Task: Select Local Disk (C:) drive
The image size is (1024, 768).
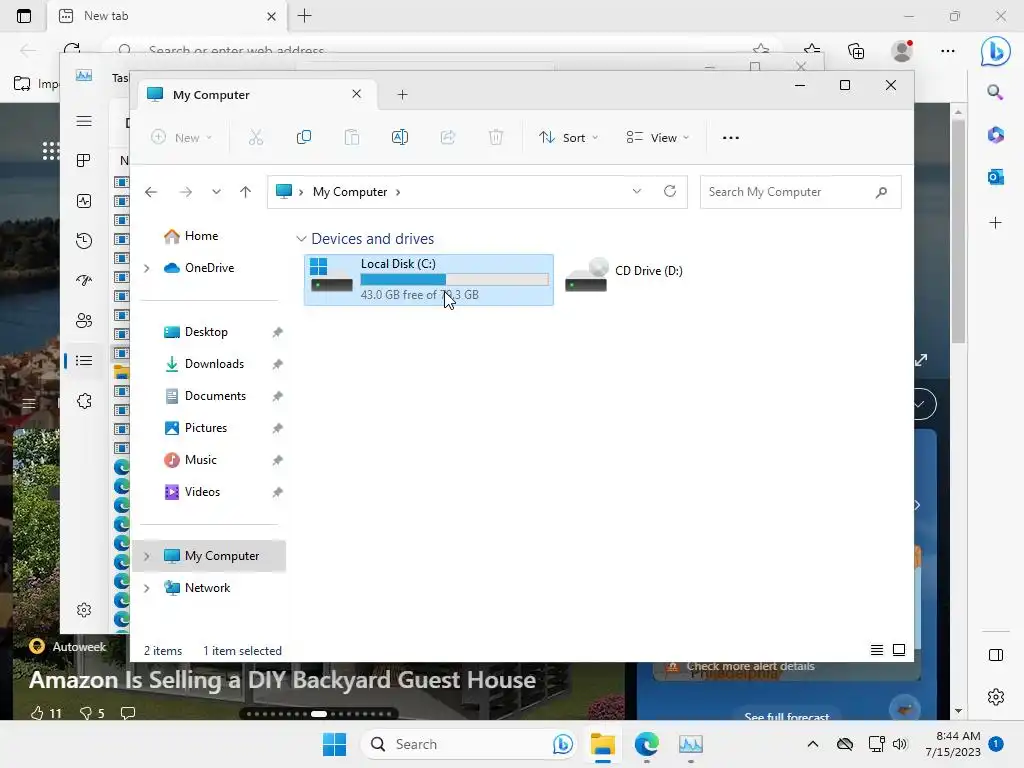Action: [428, 280]
